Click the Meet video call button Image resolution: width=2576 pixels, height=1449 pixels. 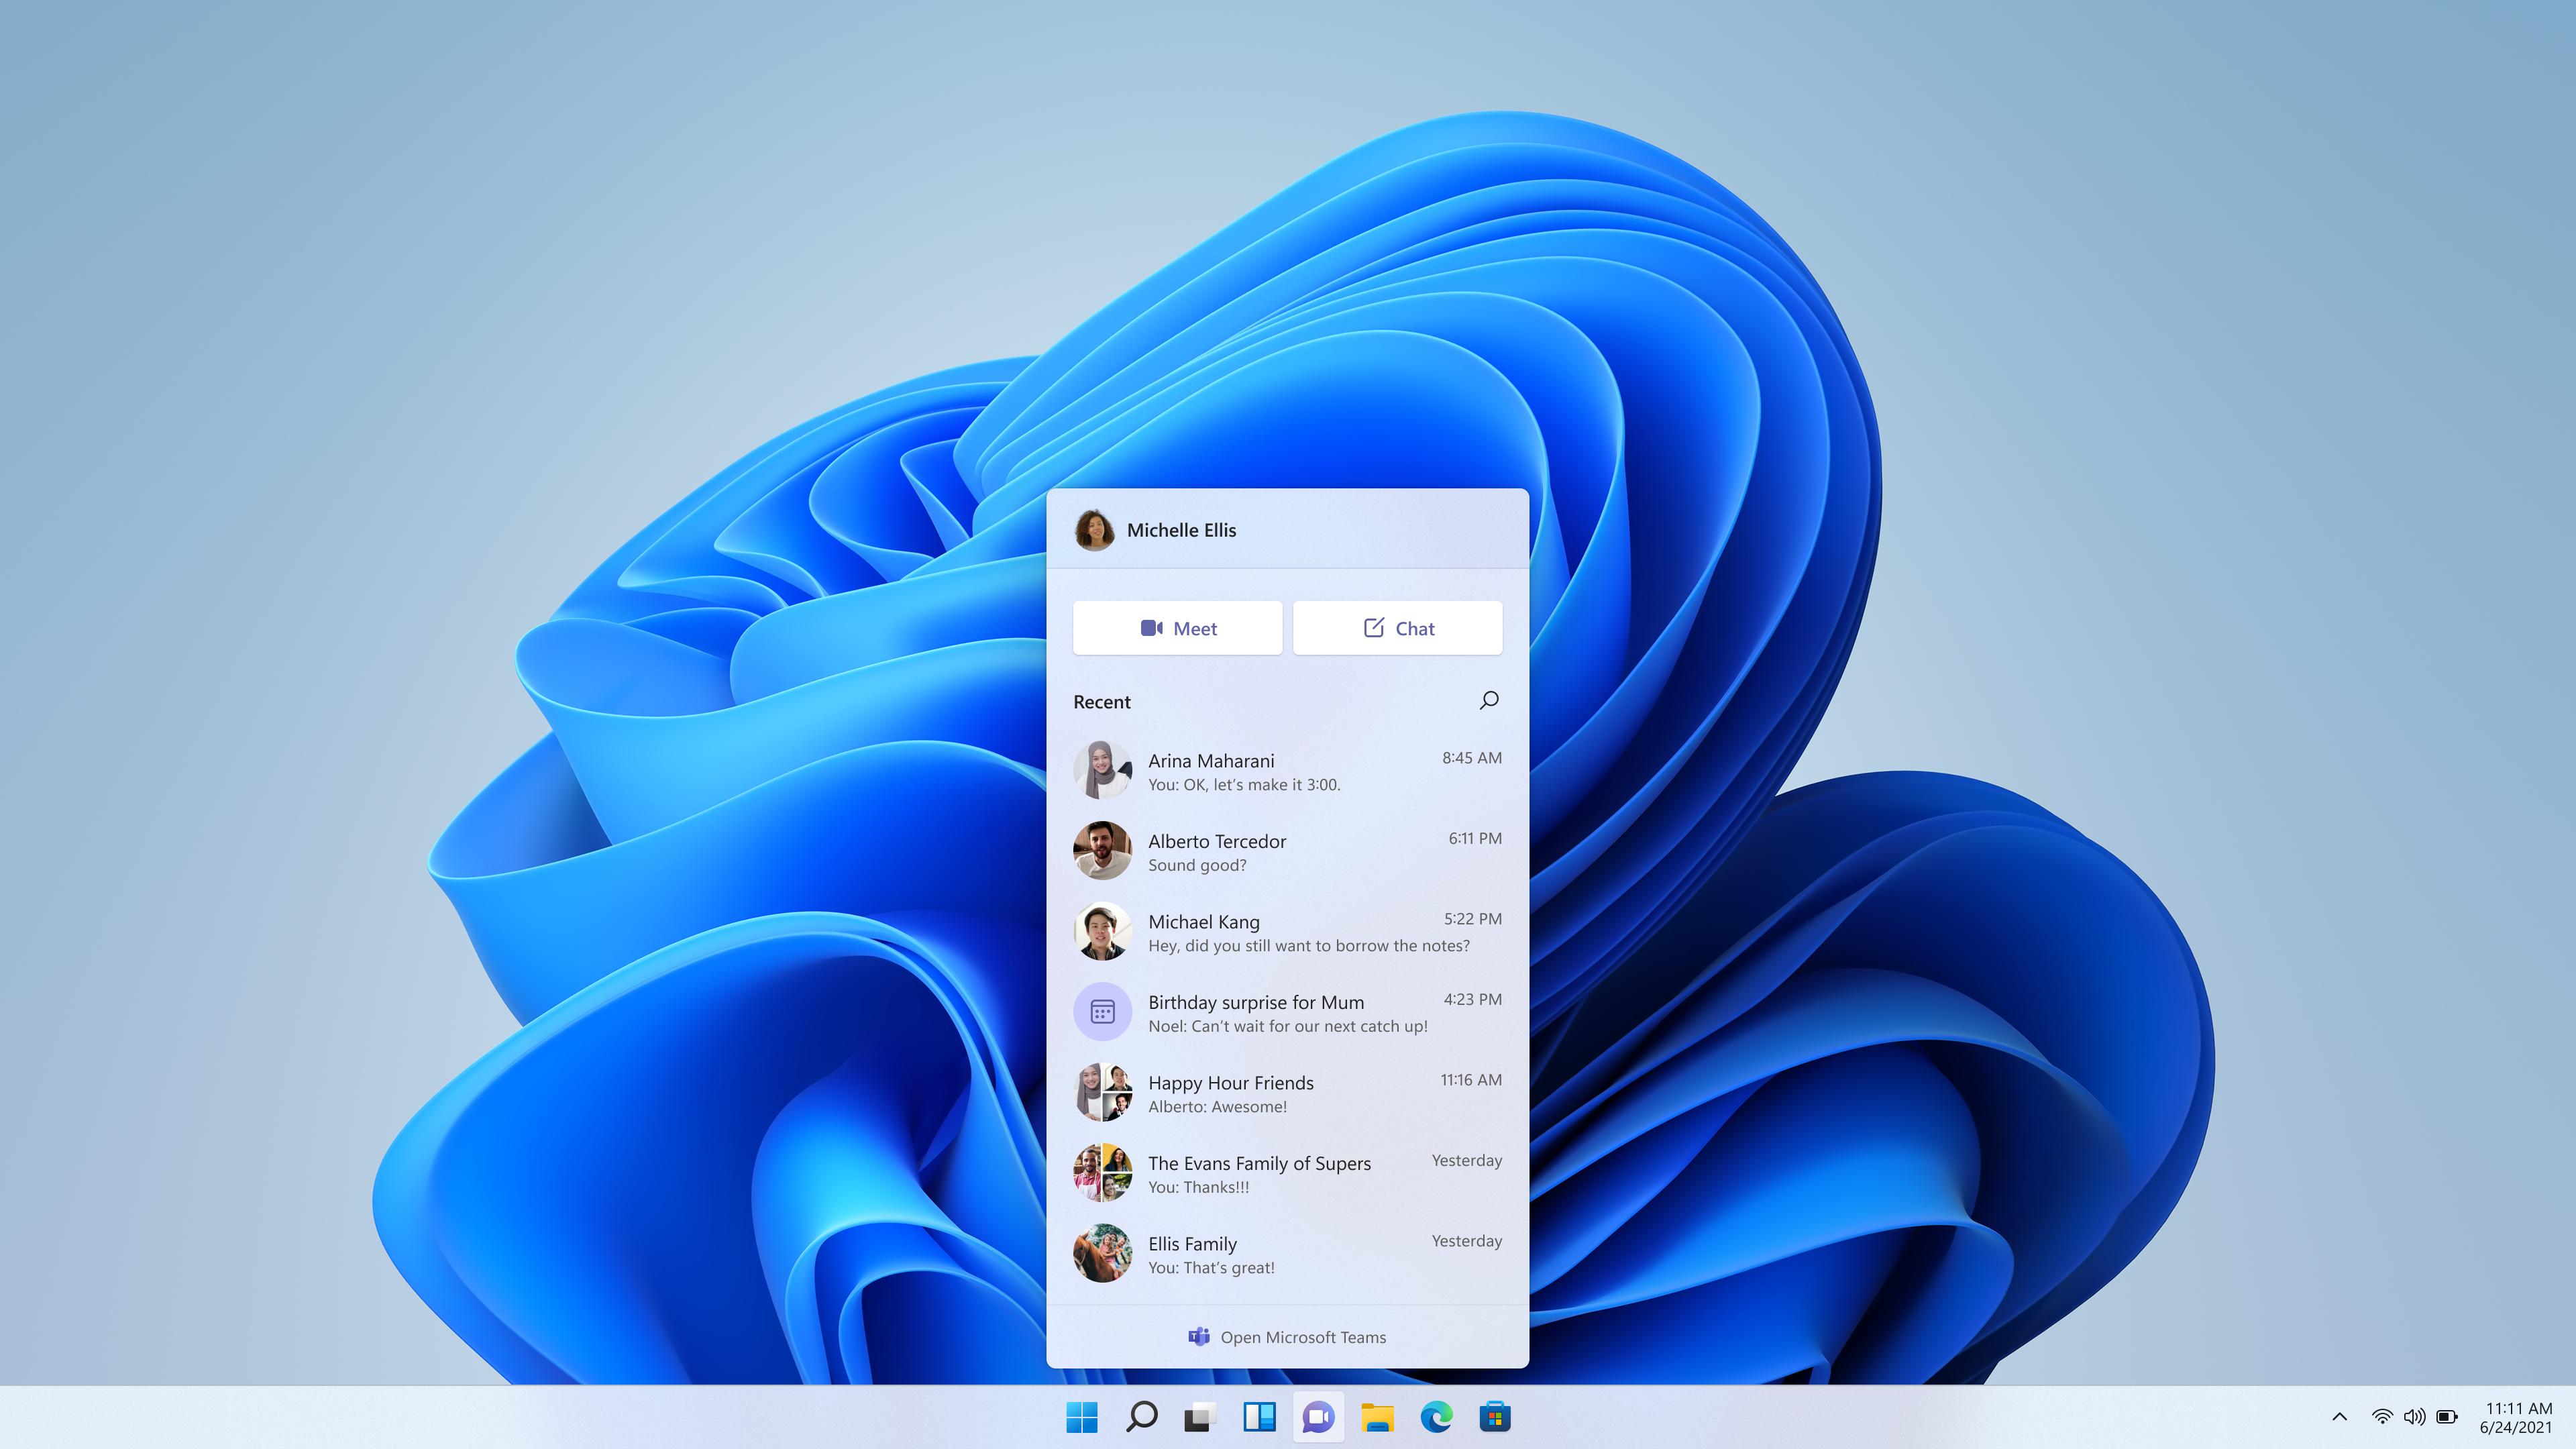click(1177, 627)
